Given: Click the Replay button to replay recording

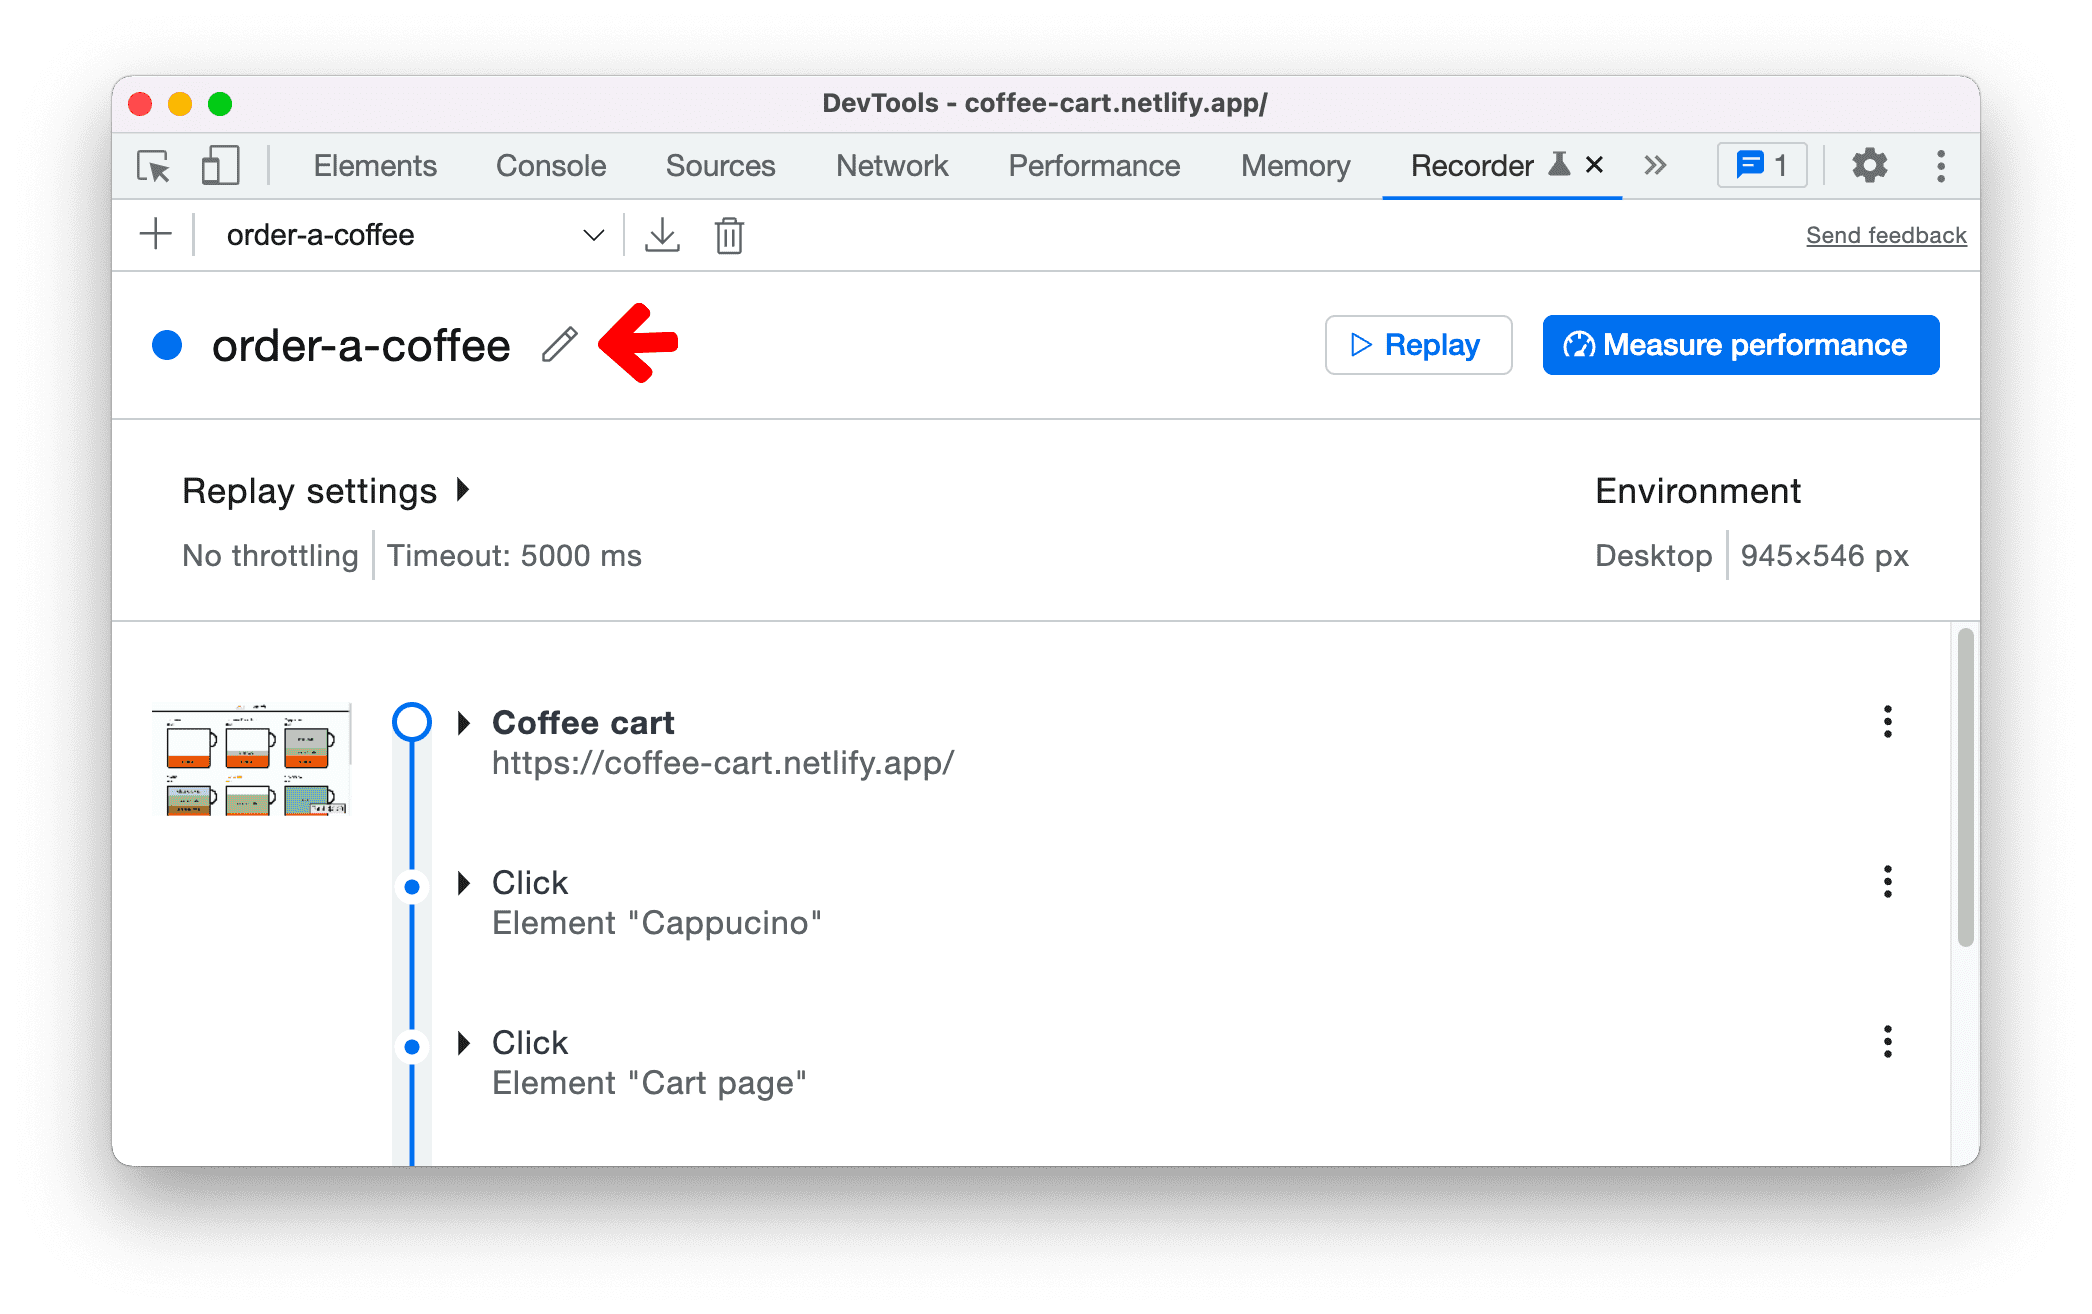Looking at the screenshot, I should (x=1415, y=344).
